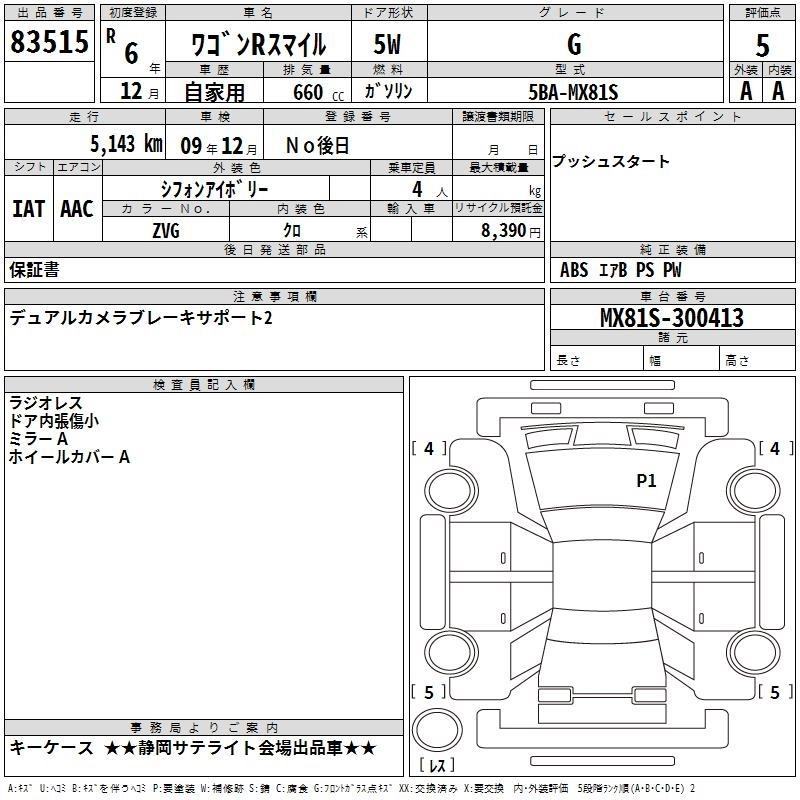
Task: Click the inspector note ドア内張傷小
Action: (x=54, y=421)
